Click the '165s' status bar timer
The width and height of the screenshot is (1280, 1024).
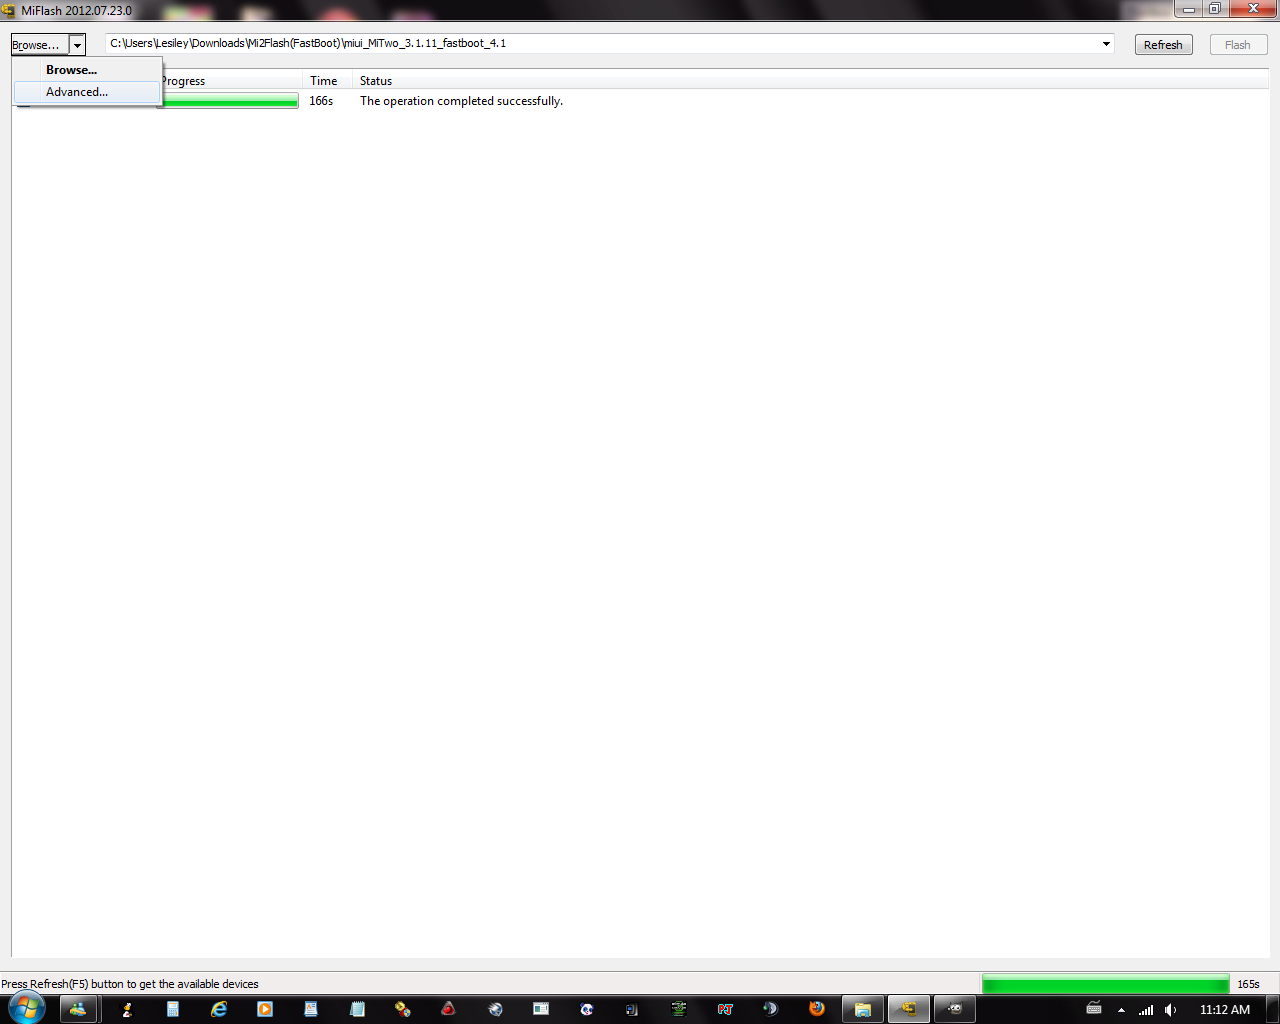(x=1248, y=984)
